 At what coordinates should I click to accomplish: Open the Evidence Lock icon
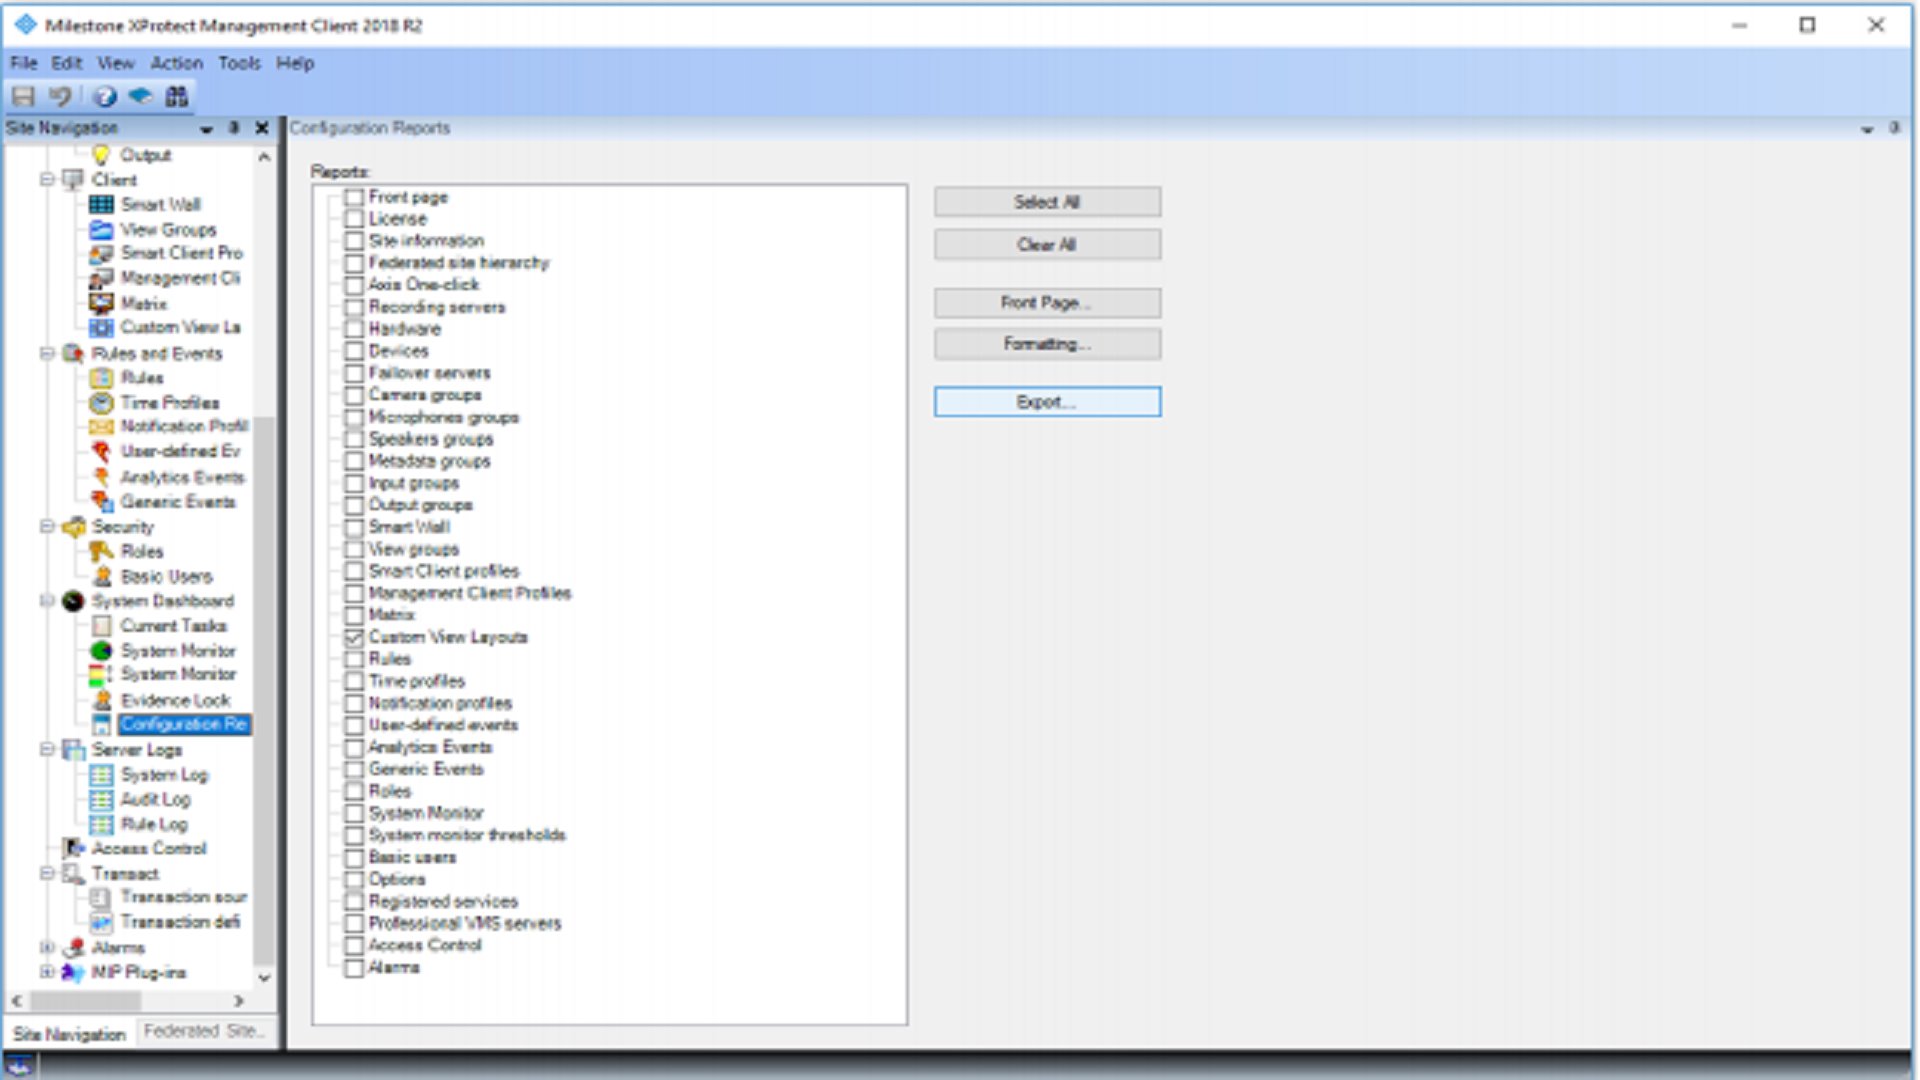pos(101,700)
